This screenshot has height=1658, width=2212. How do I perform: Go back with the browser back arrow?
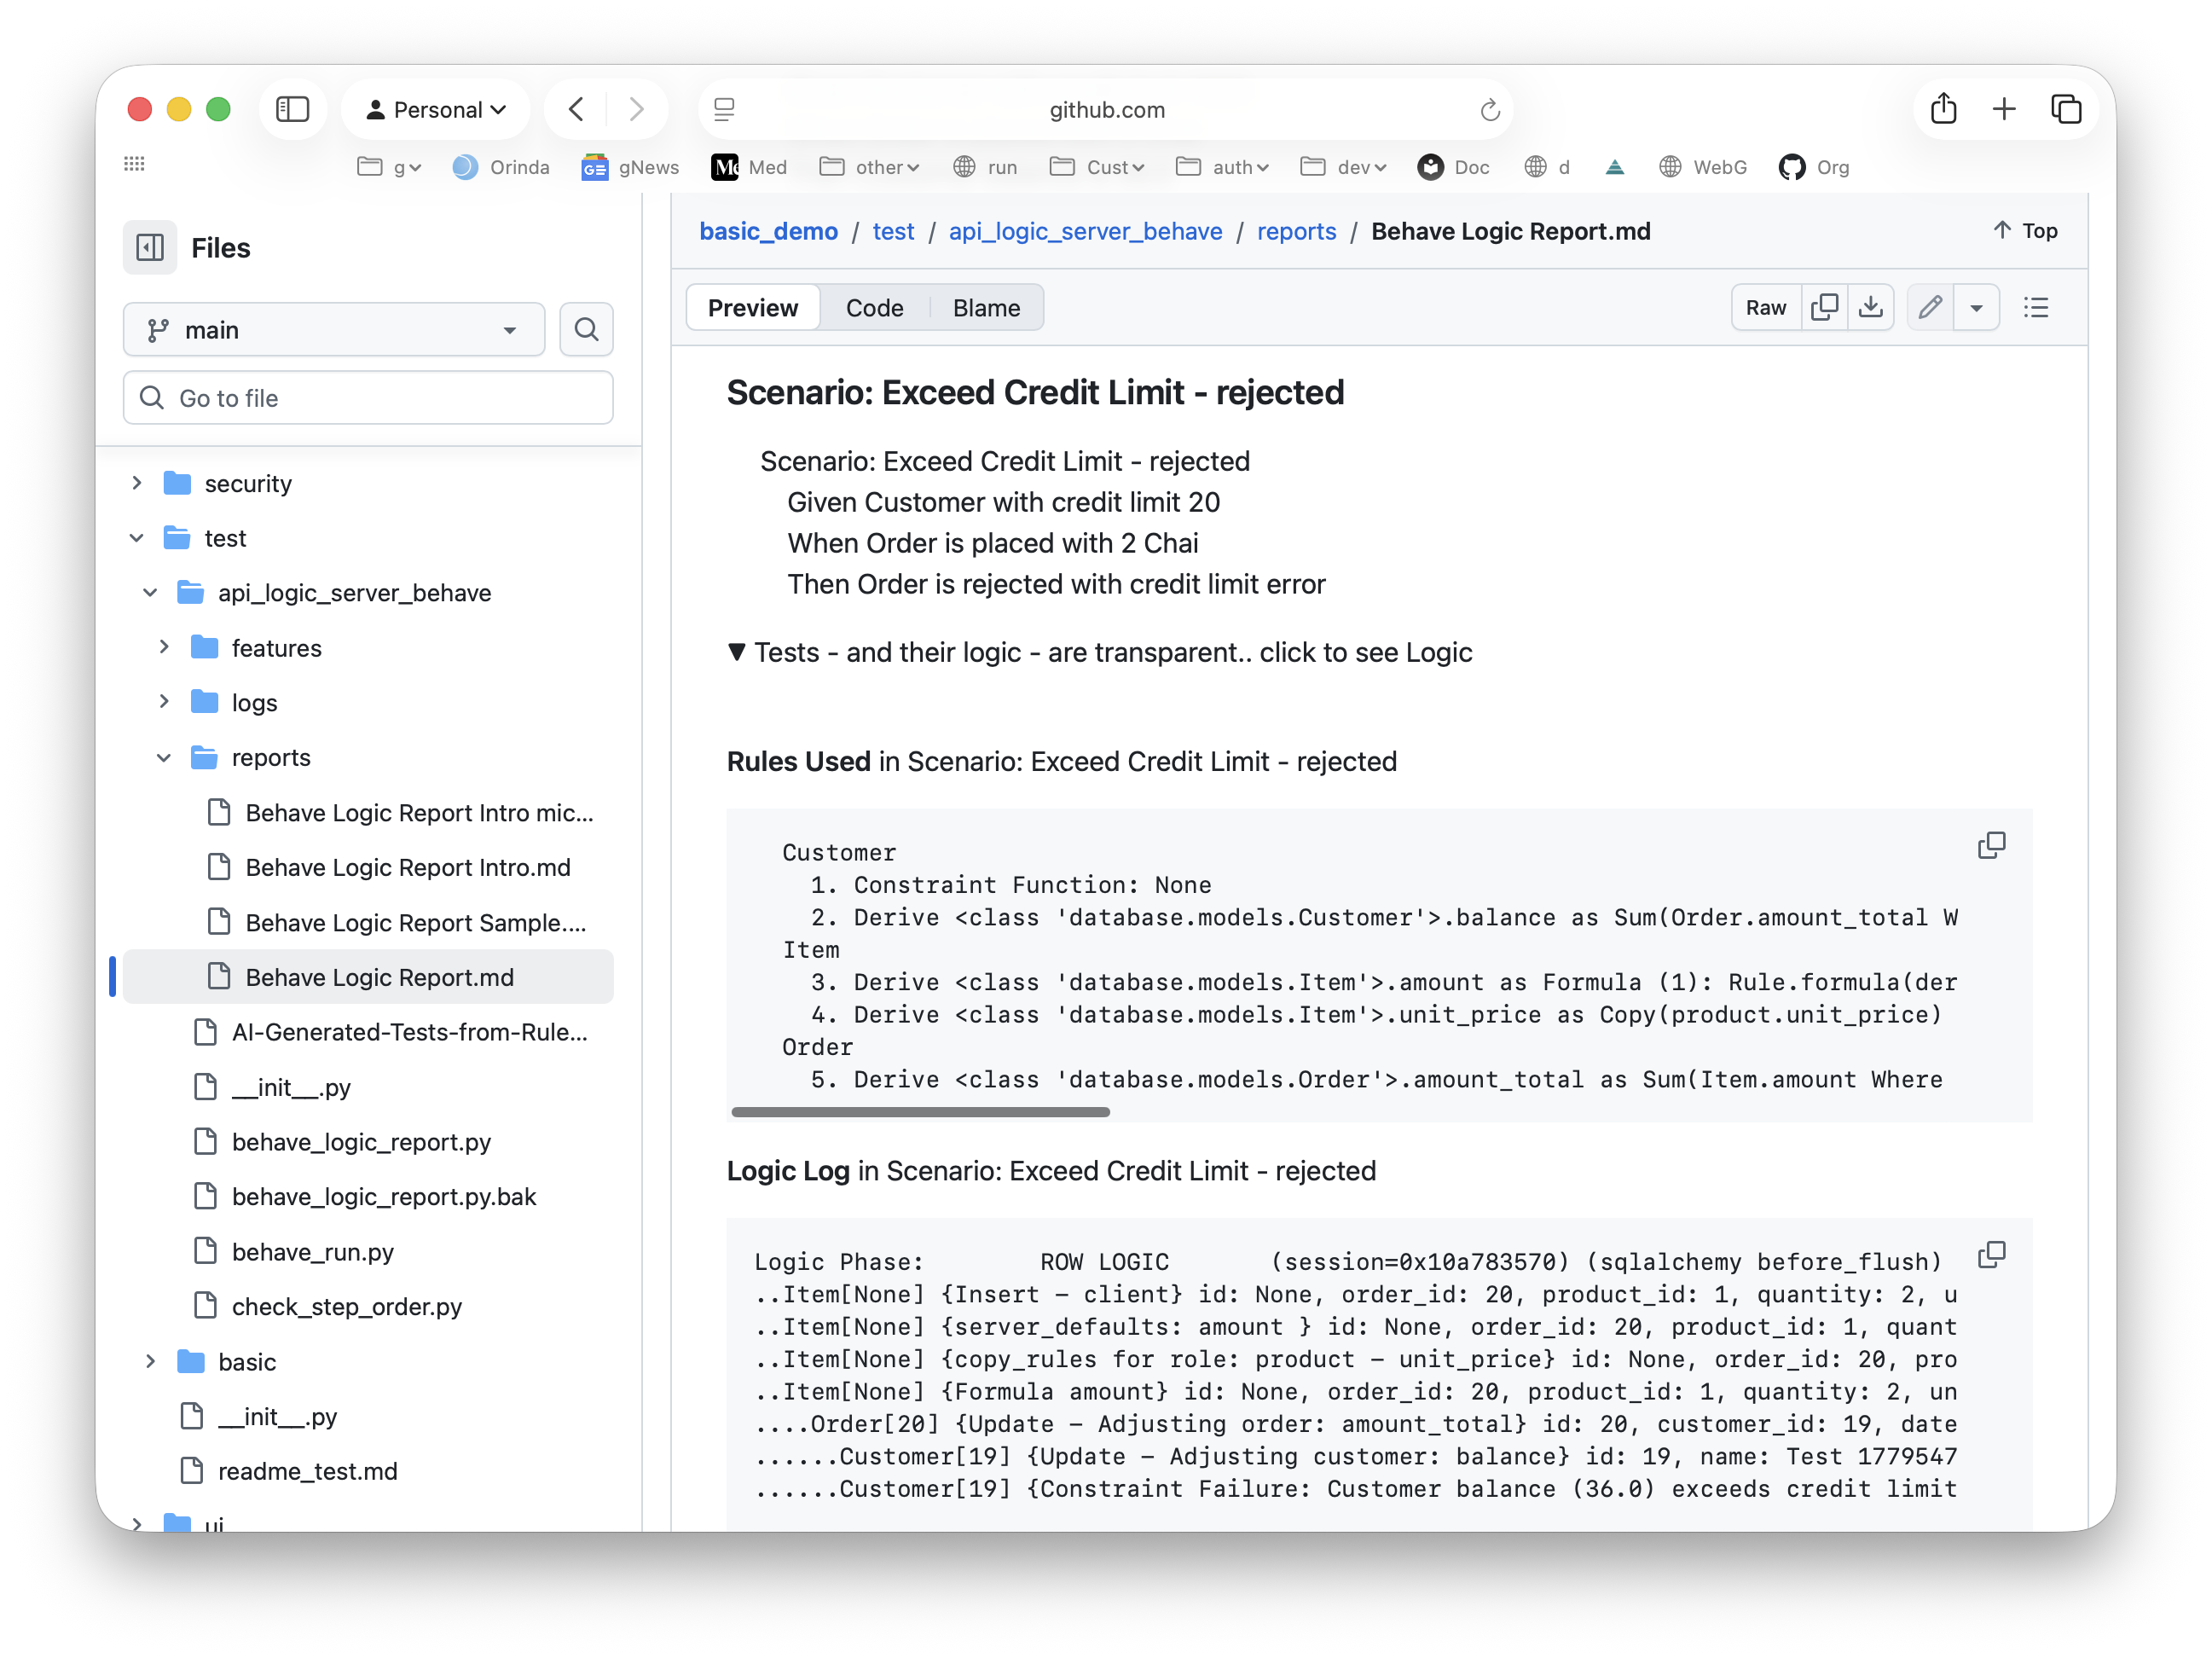tap(576, 109)
